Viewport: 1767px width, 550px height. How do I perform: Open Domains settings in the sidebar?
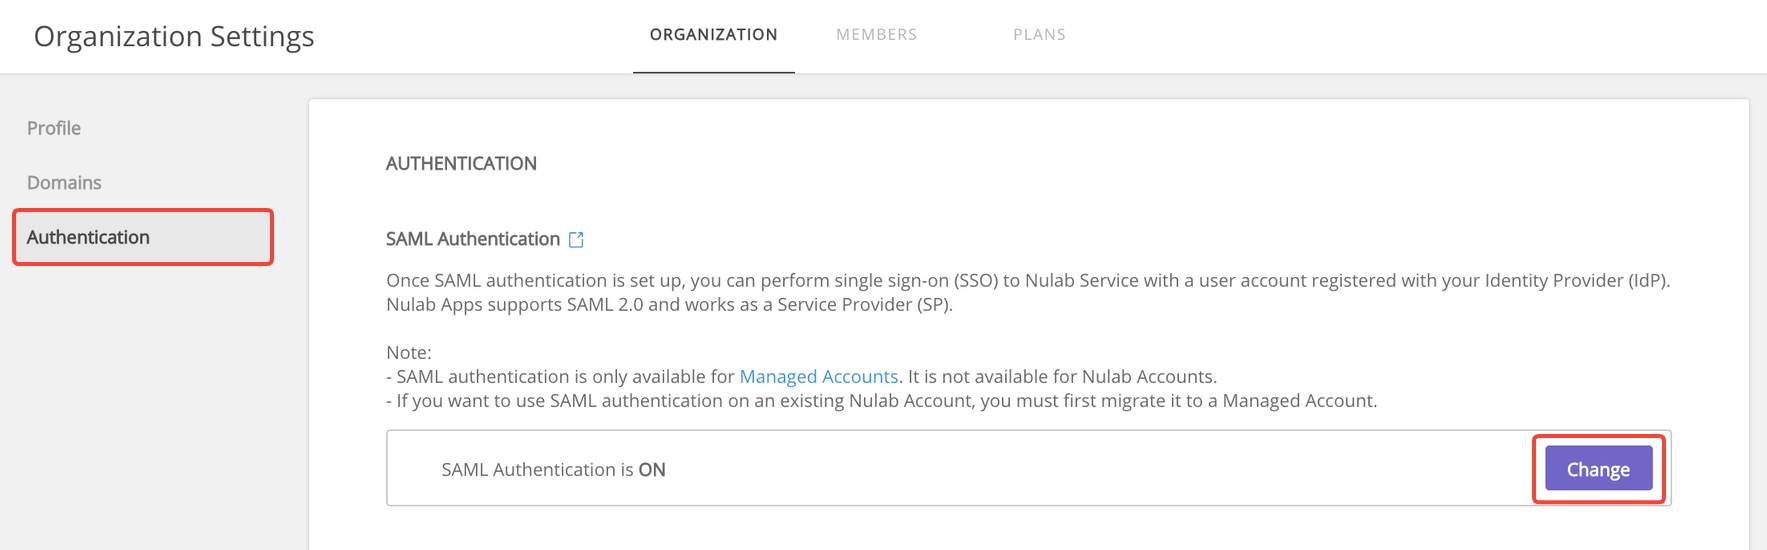pos(64,182)
